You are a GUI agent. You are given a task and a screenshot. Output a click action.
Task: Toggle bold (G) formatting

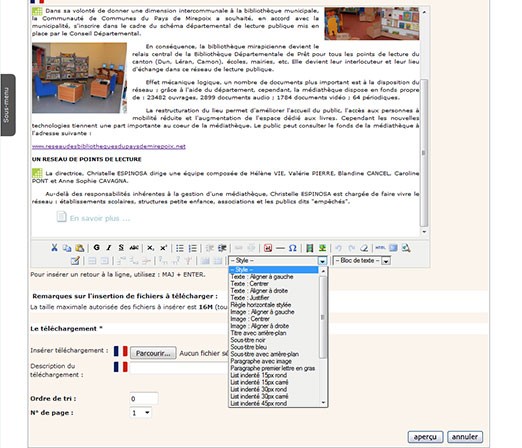tap(97, 248)
